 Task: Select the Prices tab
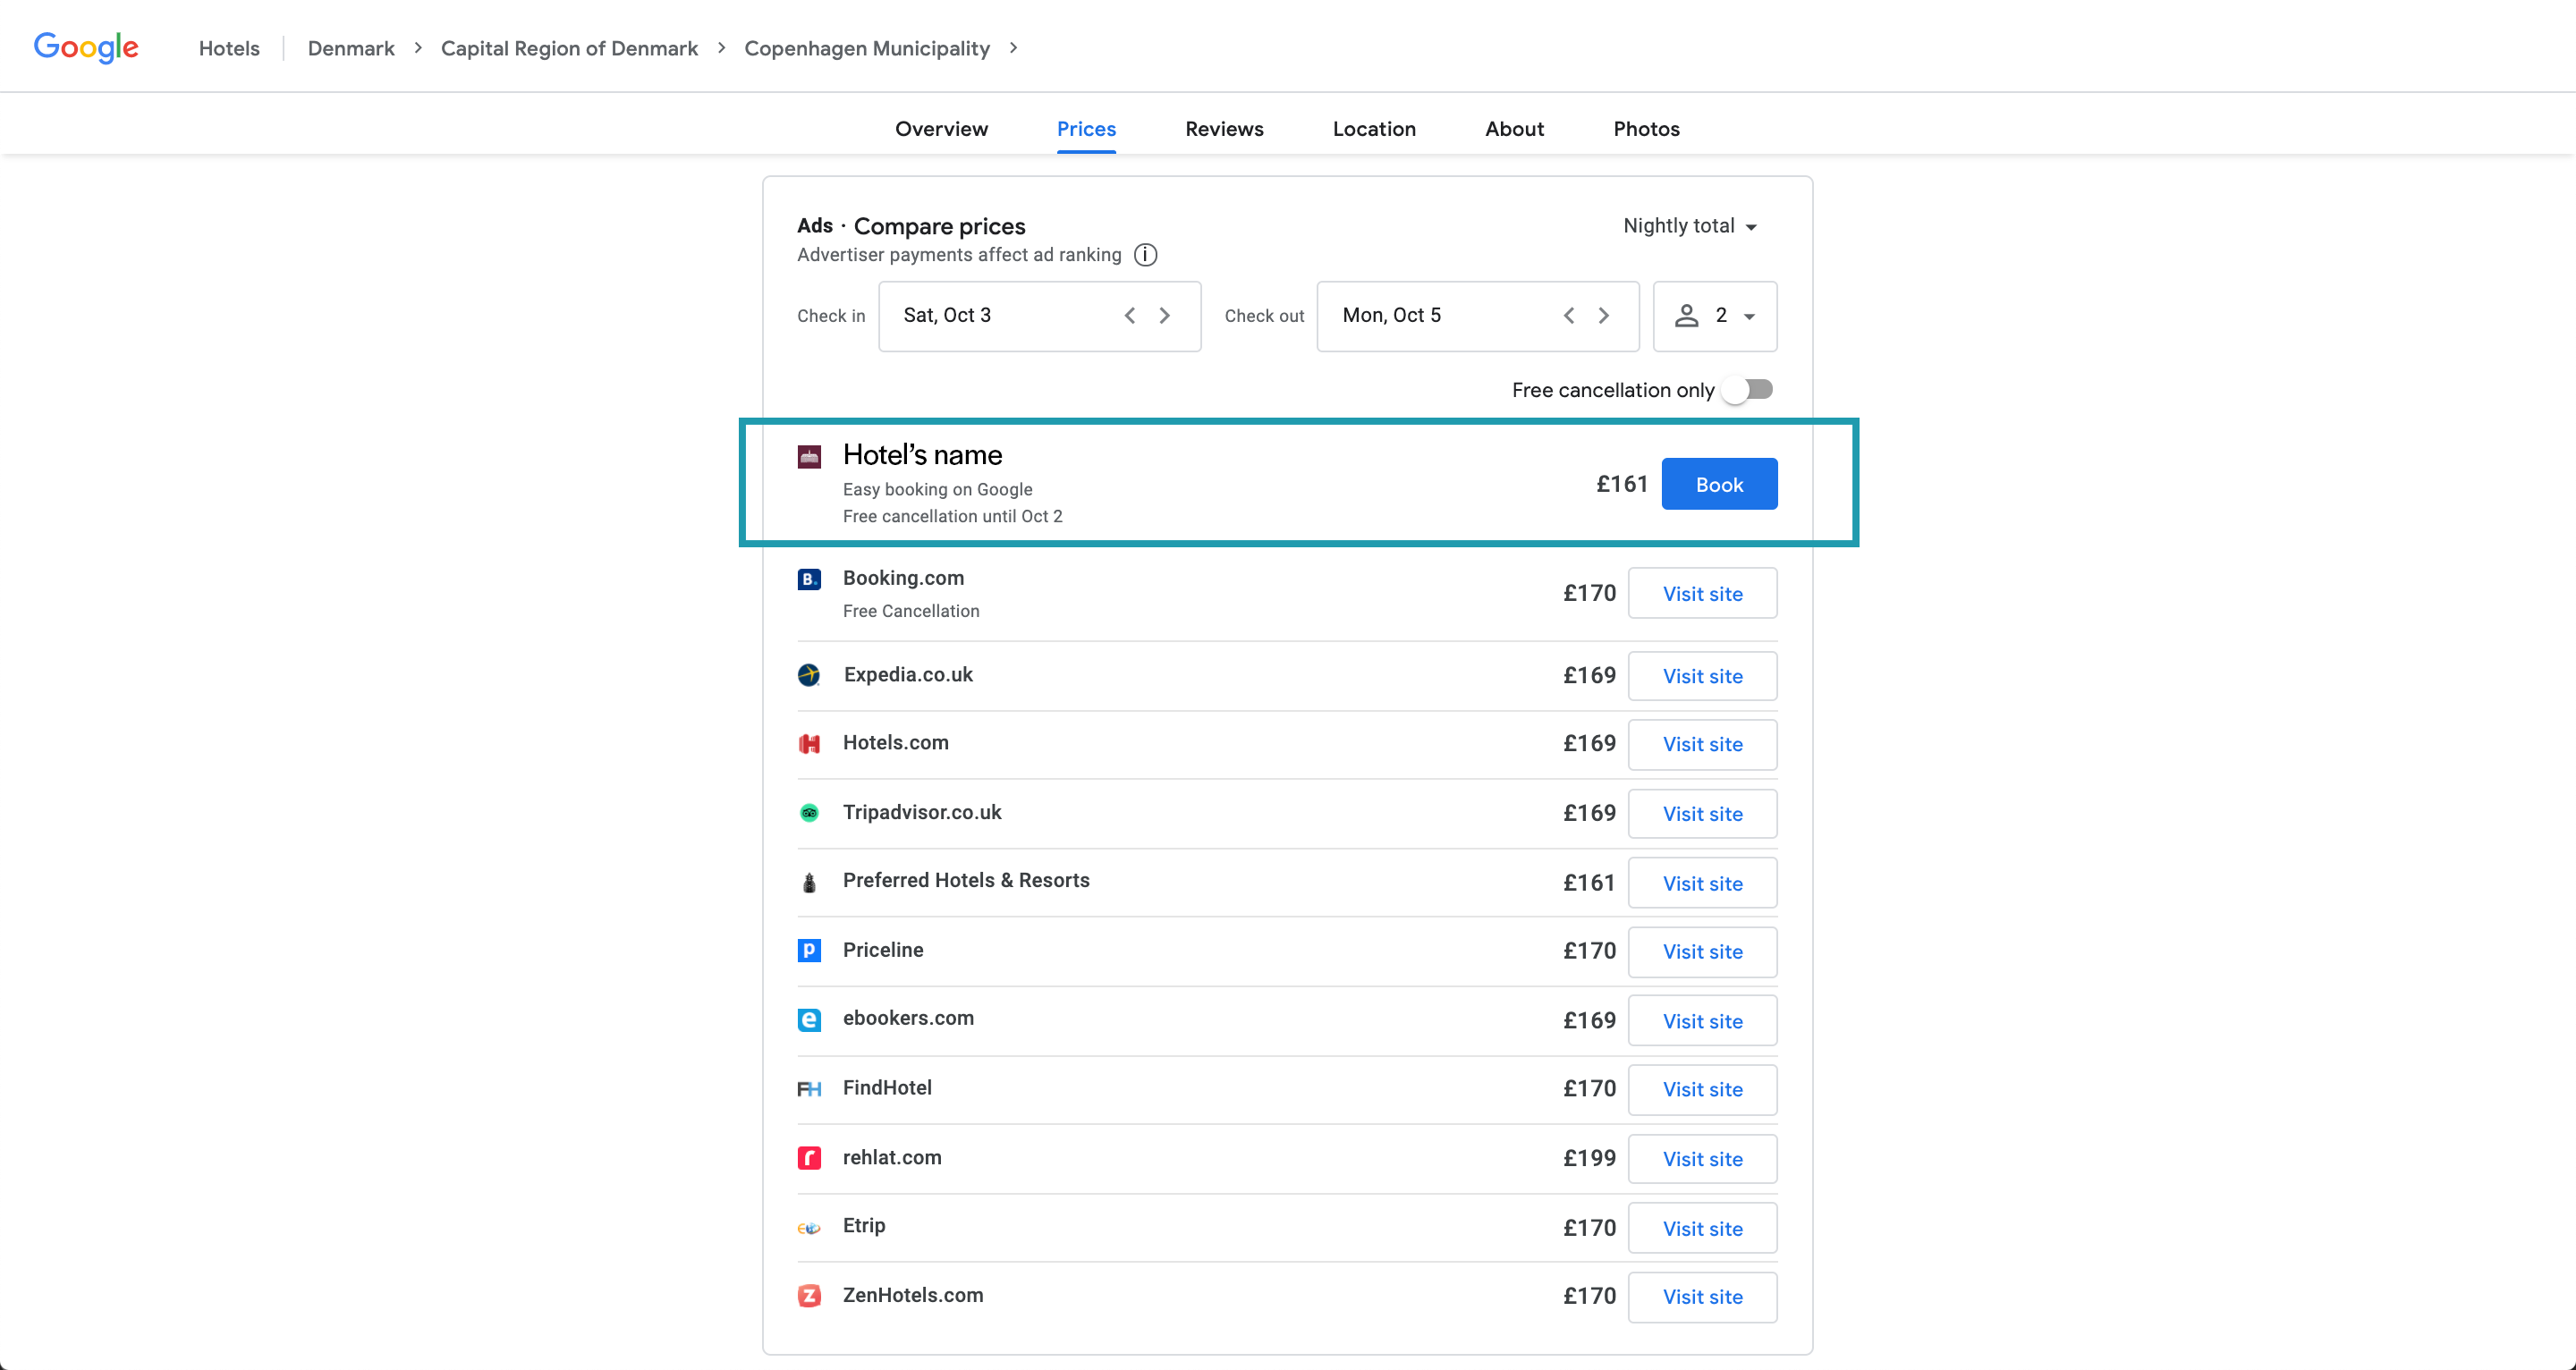click(1085, 128)
